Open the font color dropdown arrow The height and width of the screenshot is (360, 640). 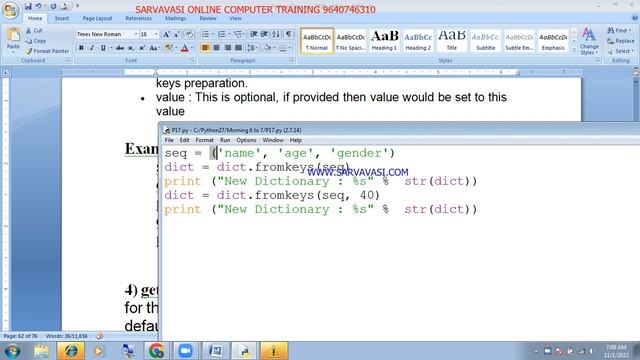(x=192, y=48)
